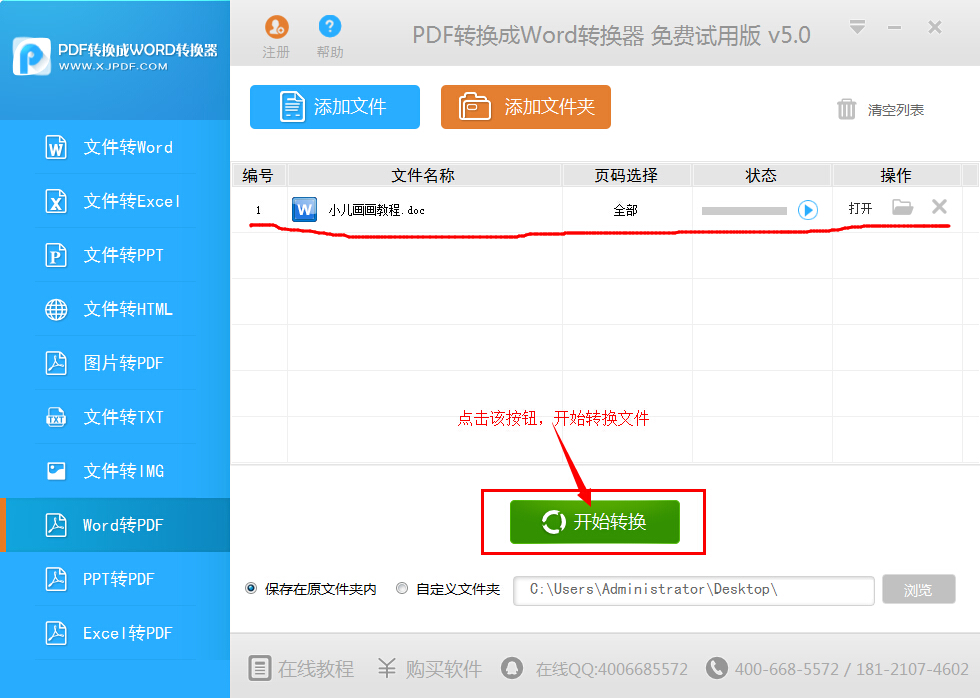Click the PDF转换成WORD转换器 logo
Screen dimensions: 980x698
[x=115, y=56]
